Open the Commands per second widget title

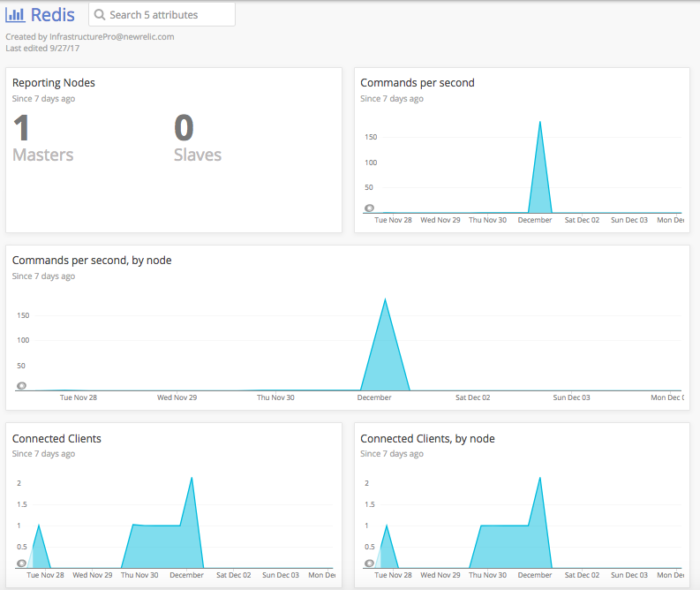(x=417, y=83)
